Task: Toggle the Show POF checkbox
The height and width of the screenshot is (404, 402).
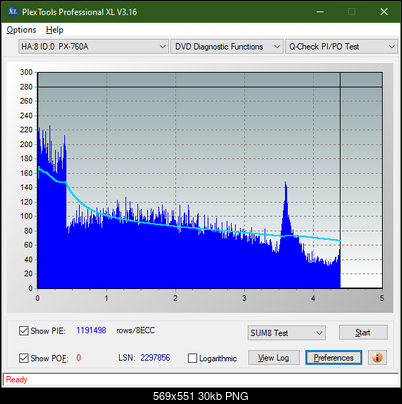Action: coord(24,358)
